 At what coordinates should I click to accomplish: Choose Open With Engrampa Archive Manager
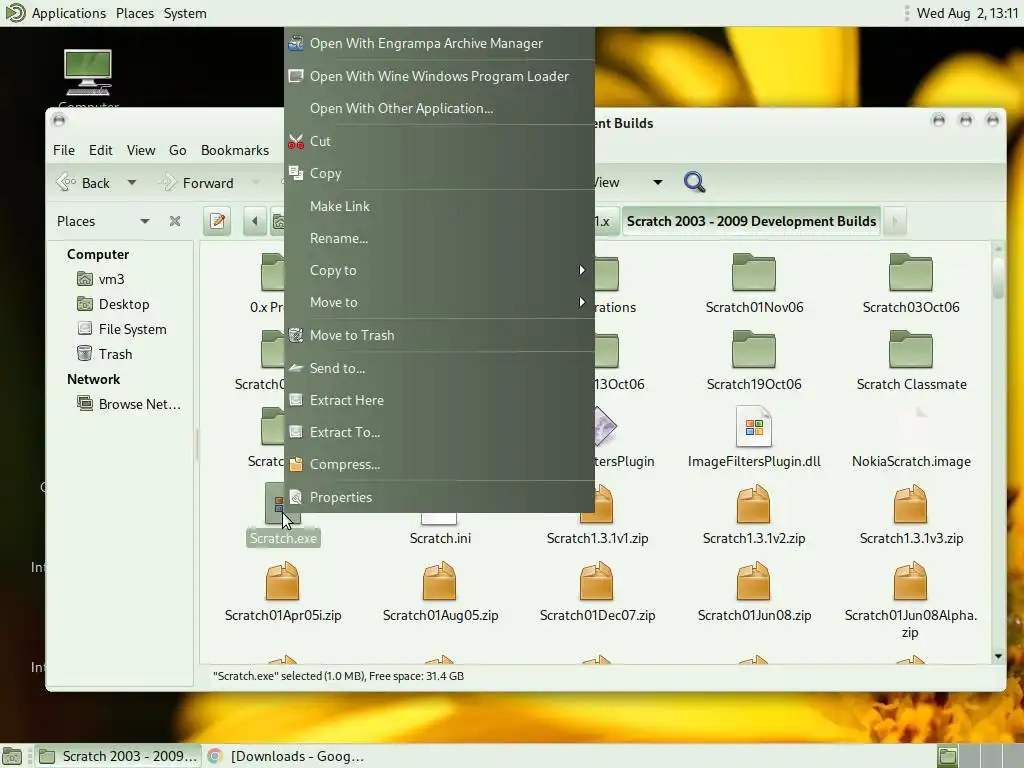click(439, 43)
